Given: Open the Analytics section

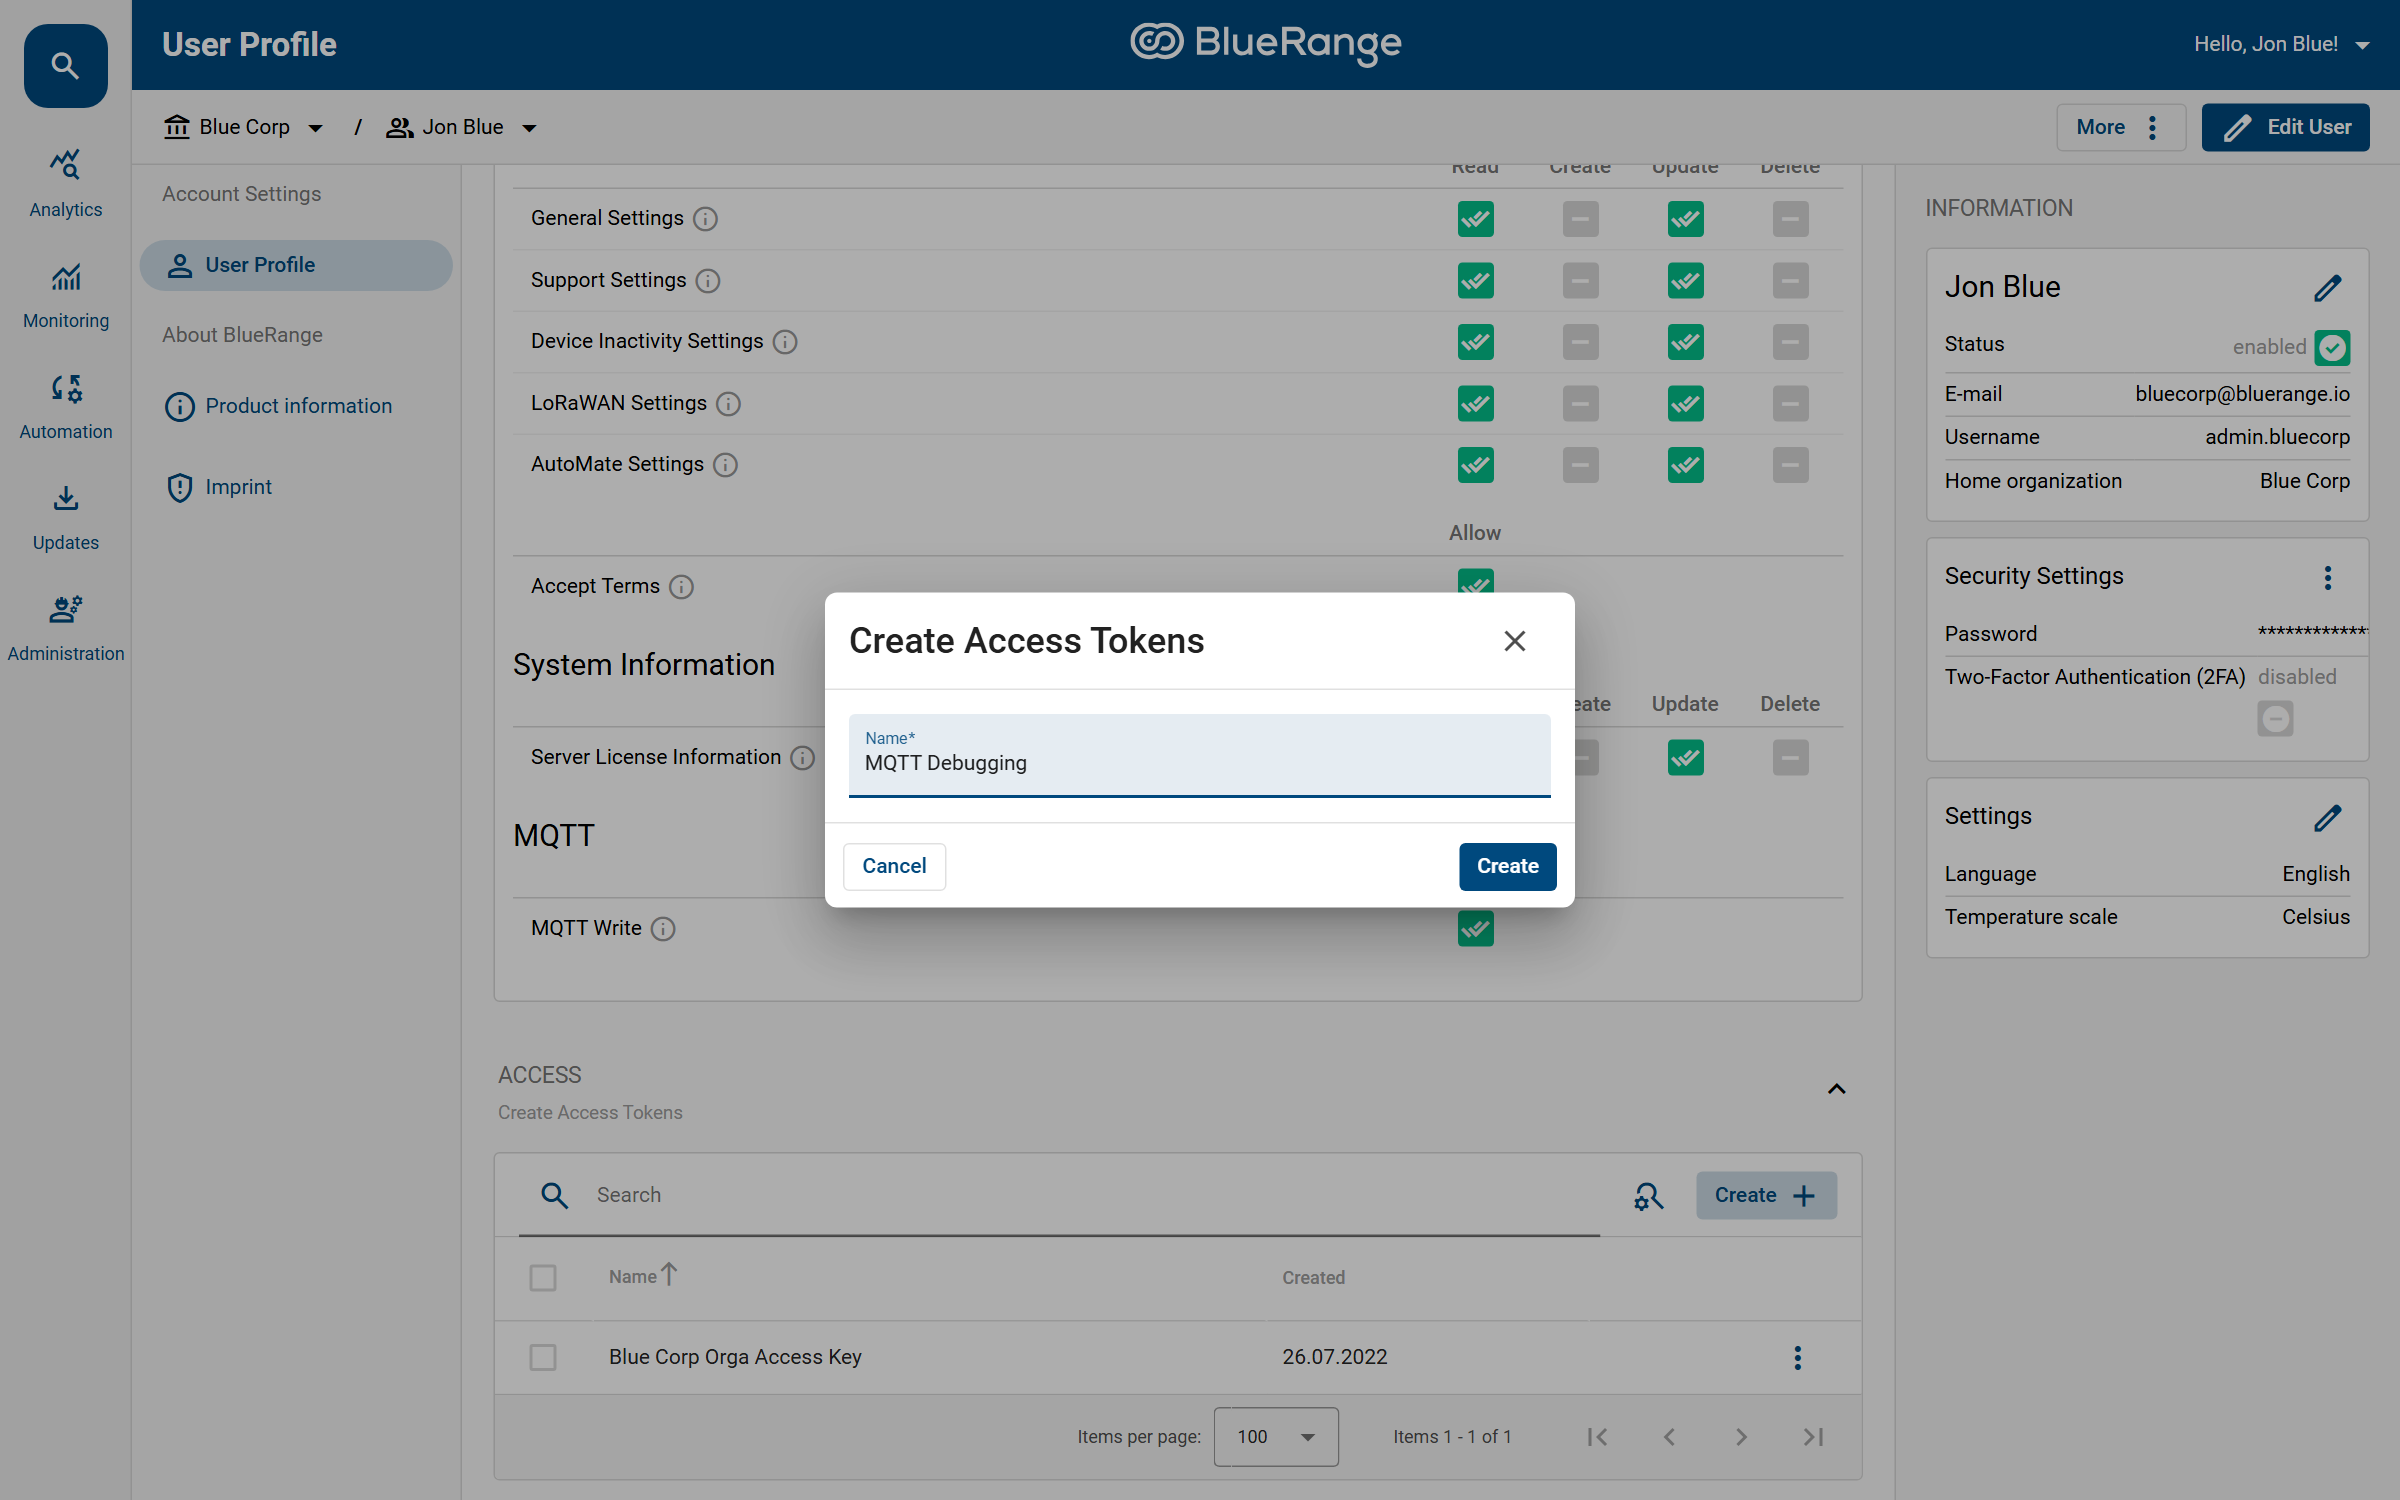Looking at the screenshot, I should (x=66, y=184).
